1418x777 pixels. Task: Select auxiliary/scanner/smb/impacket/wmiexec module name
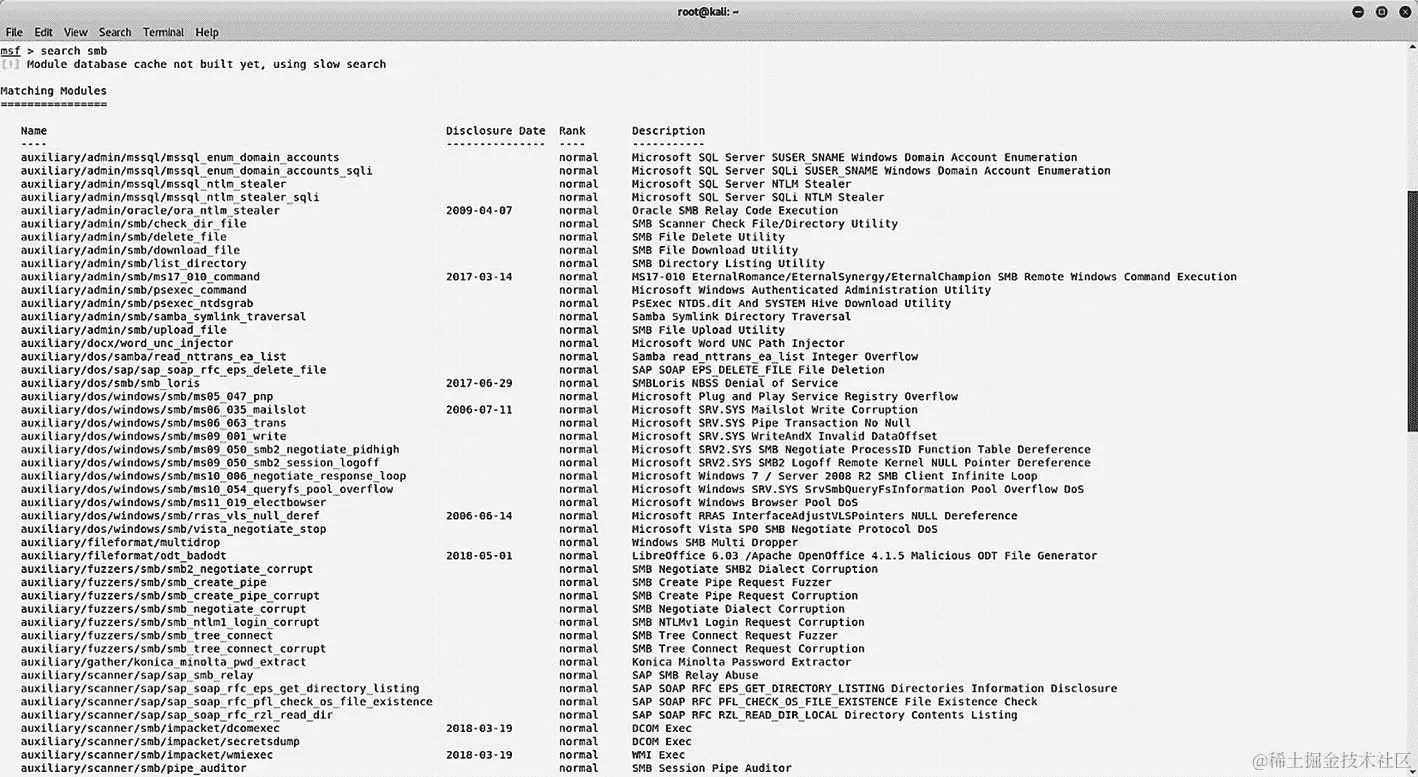tap(147, 755)
